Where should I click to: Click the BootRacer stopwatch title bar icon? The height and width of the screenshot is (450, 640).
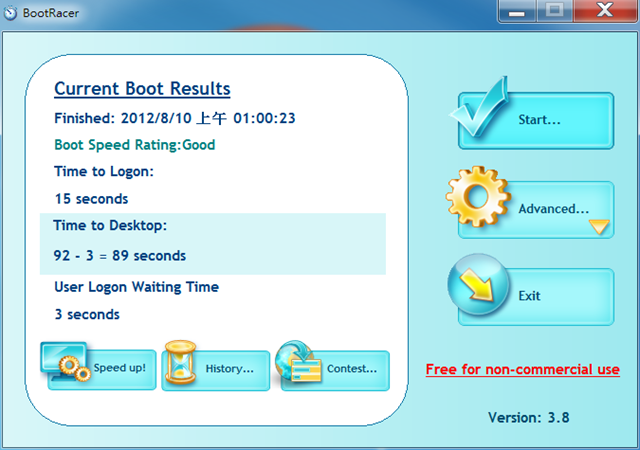(10, 13)
